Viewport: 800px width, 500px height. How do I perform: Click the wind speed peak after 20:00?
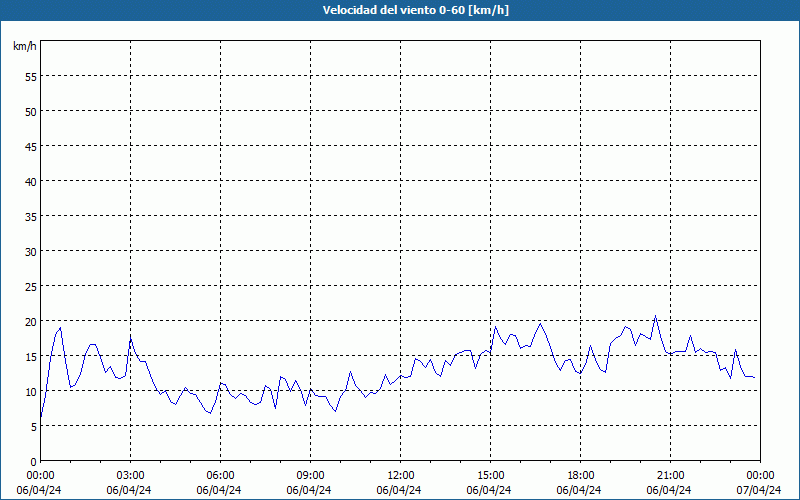click(656, 316)
